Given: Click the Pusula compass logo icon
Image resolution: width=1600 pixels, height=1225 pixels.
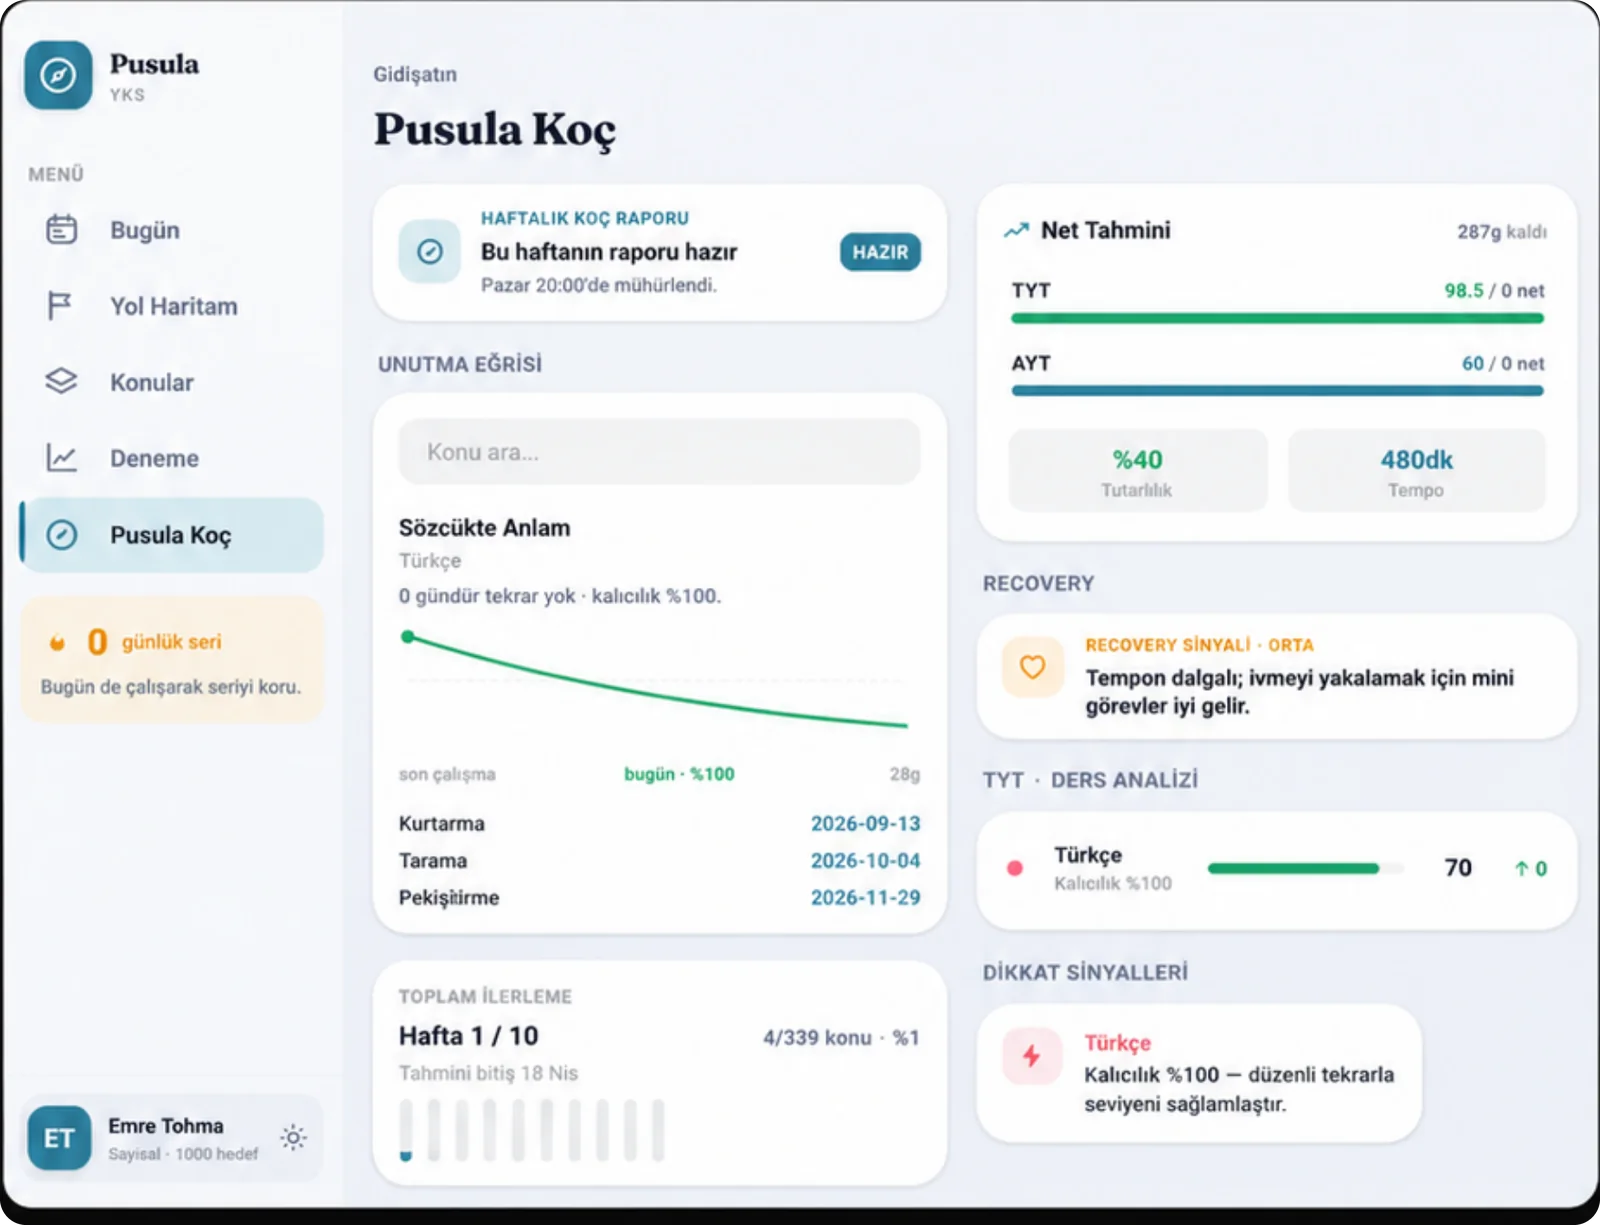Looking at the screenshot, I should pyautogui.click(x=58, y=75).
